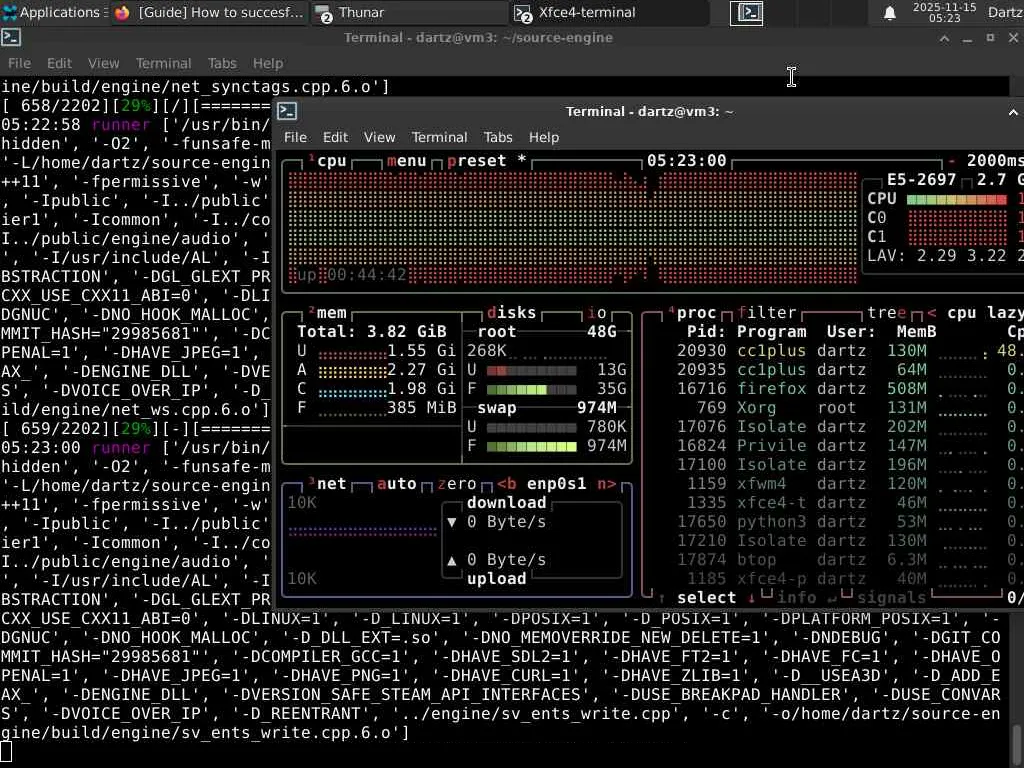Open the btop menu button
This screenshot has width=1024, height=768.
point(406,161)
